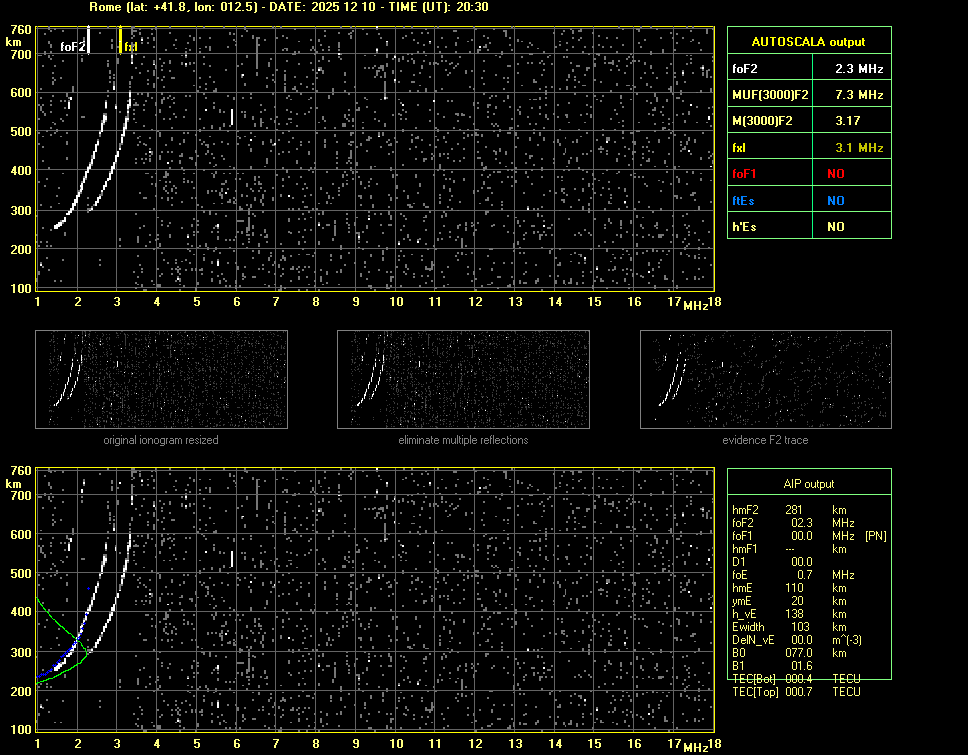The image size is (968, 755).
Task: Open the 'eliminate multiple reflections' thumbnail
Action: (463, 379)
